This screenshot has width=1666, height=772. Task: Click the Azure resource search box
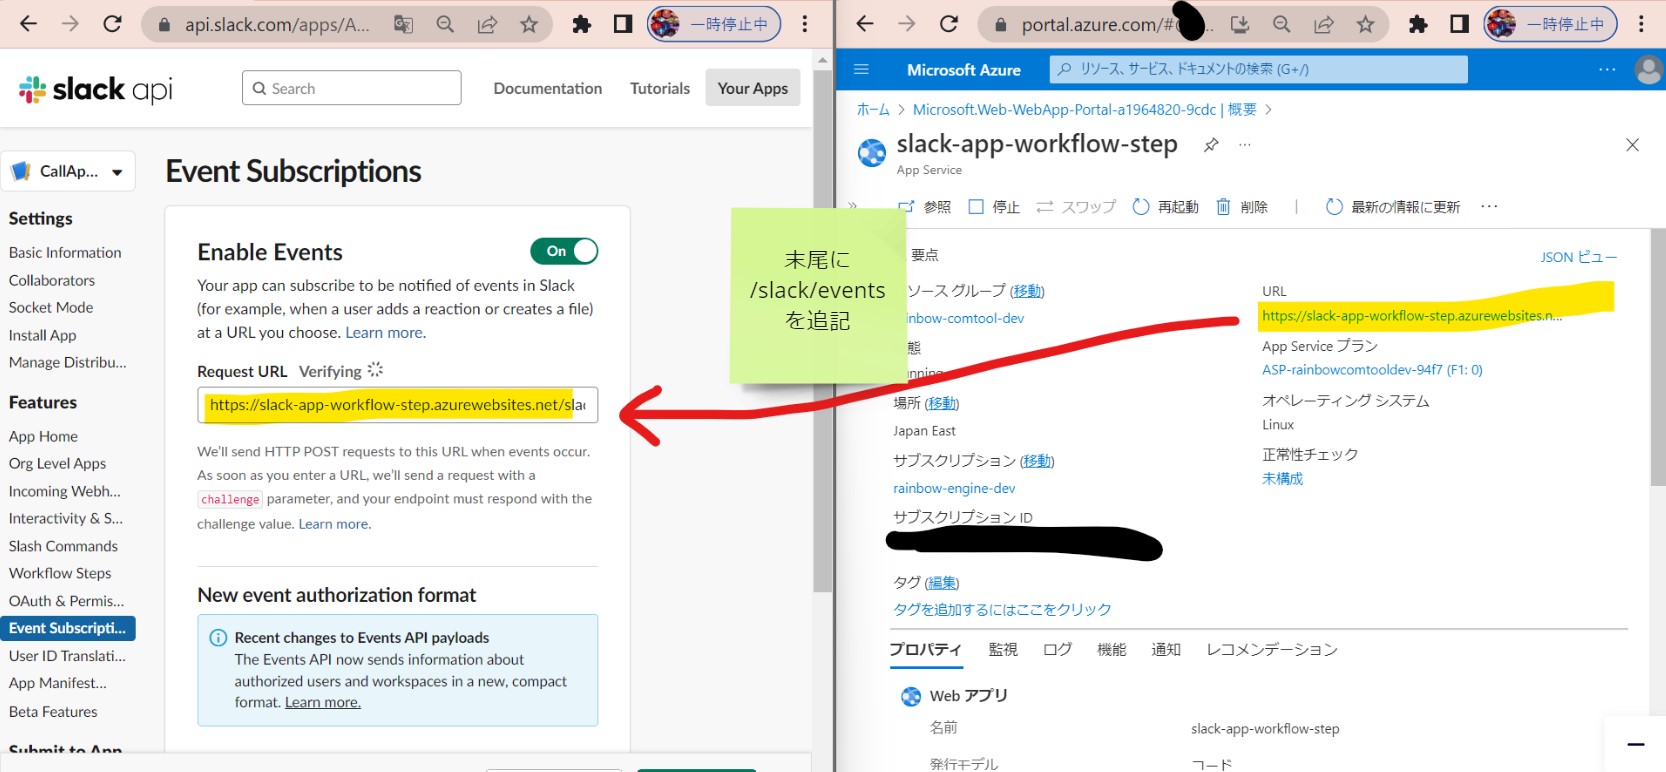pos(1259,69)
